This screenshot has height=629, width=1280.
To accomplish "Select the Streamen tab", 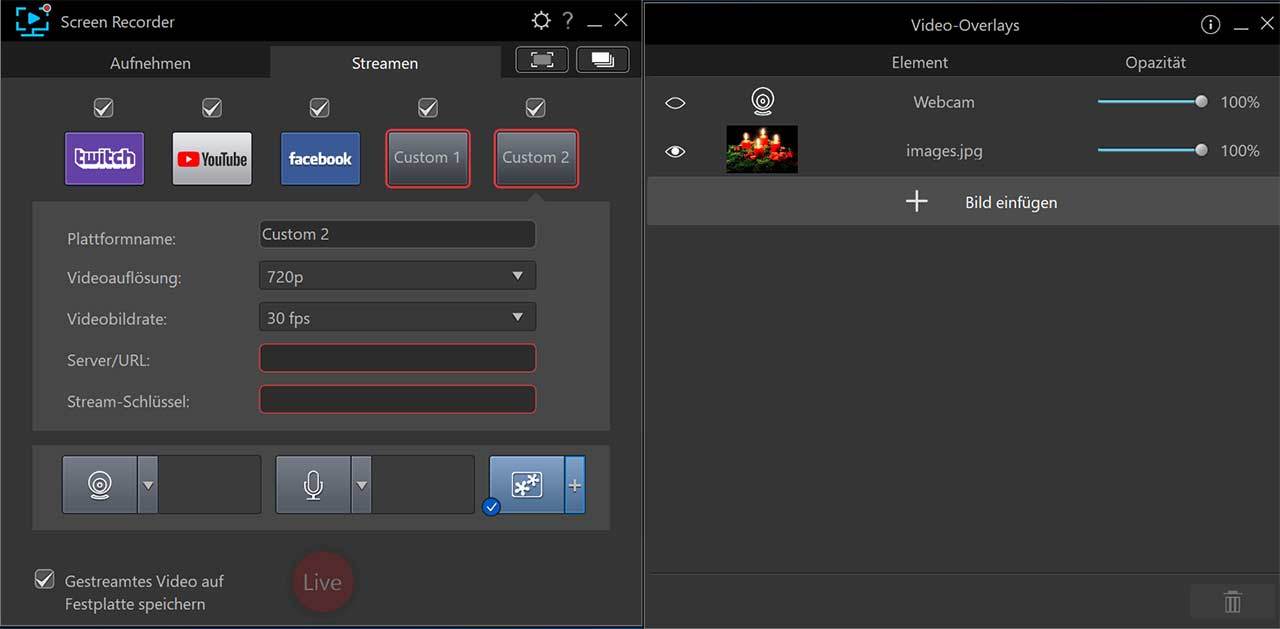I will (385, 63).
